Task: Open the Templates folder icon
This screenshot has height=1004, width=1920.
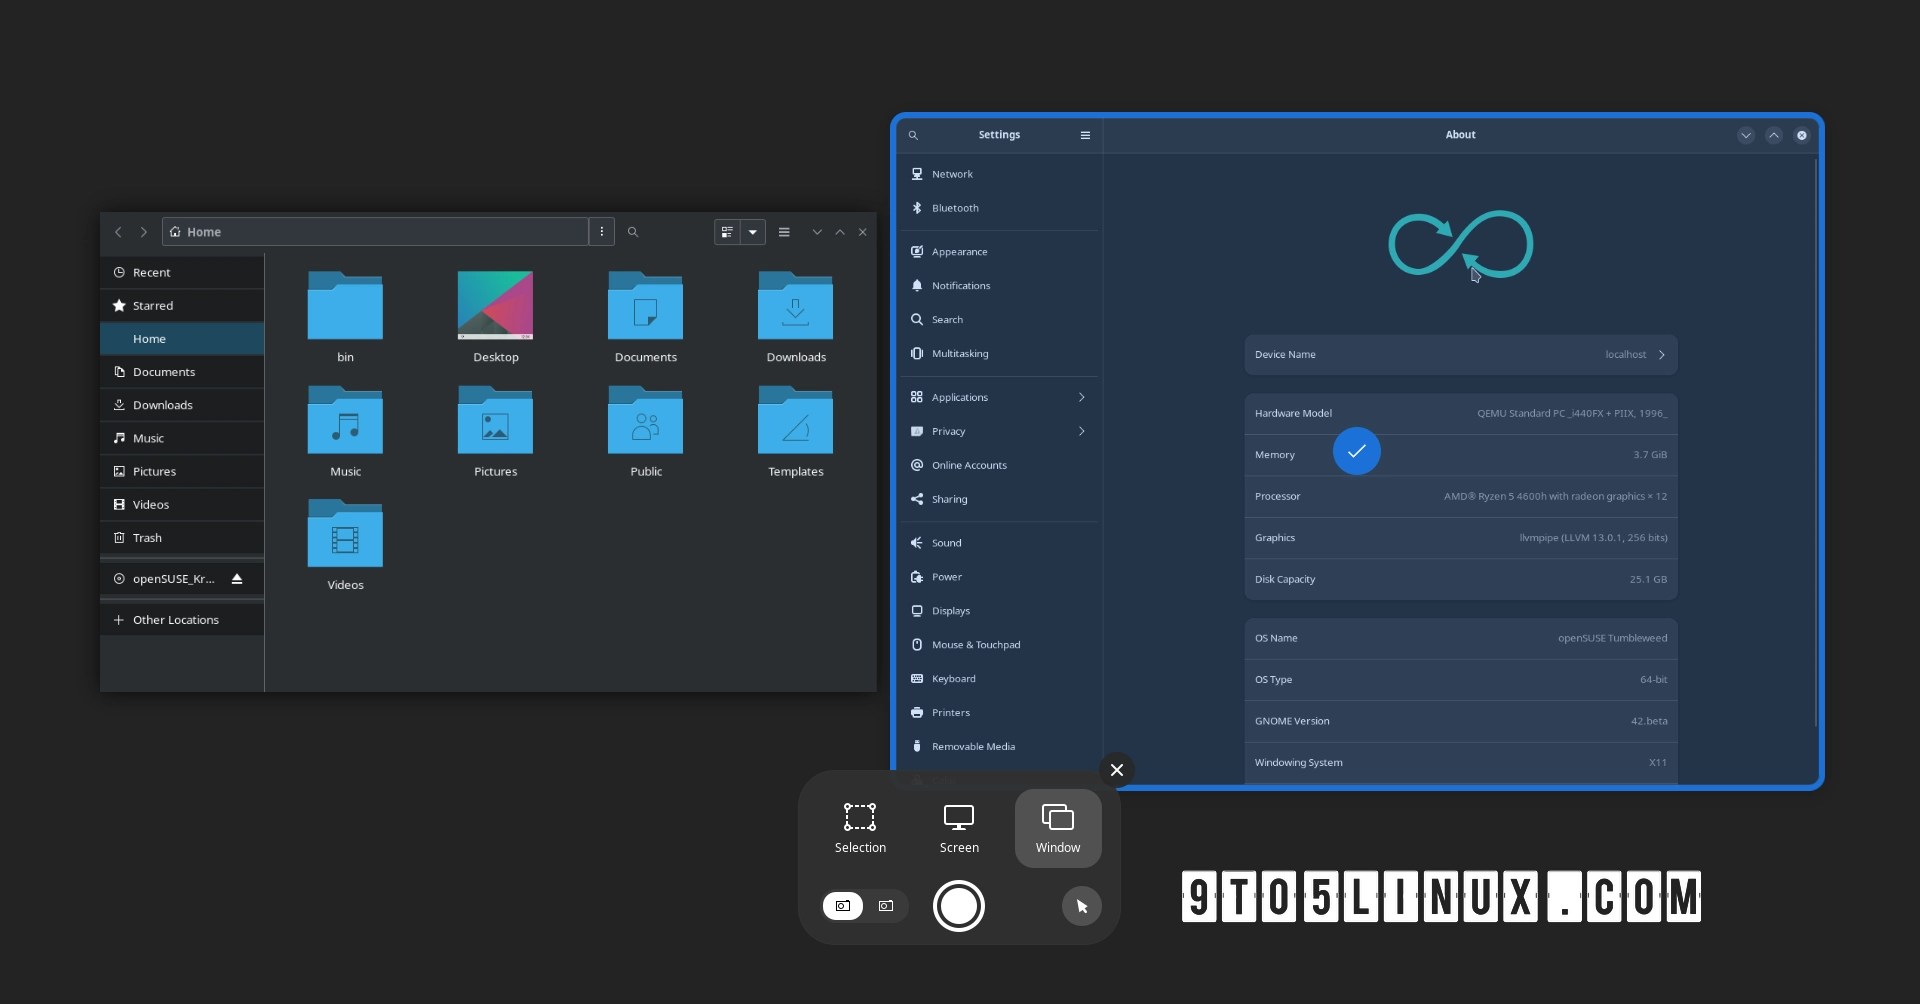Action: (x=795, y=420)
